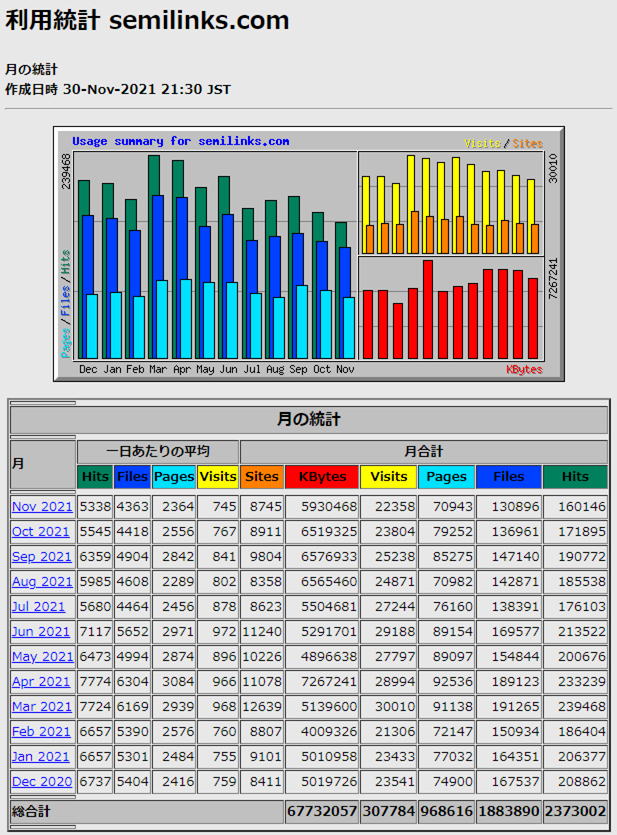This screenshot has width=617, height=835.
Task: Click the 月の統計 table title bar
Action: tap(308, 419)
